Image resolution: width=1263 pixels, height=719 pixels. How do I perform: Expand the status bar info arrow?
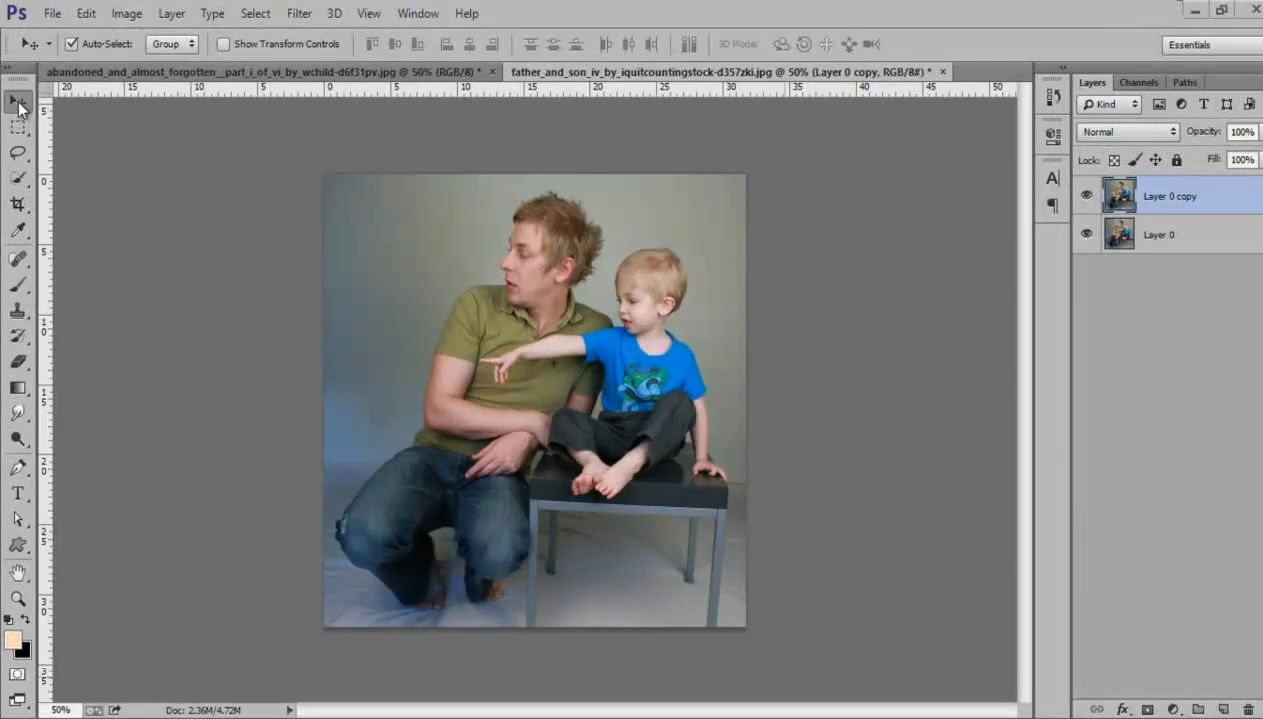290,710
